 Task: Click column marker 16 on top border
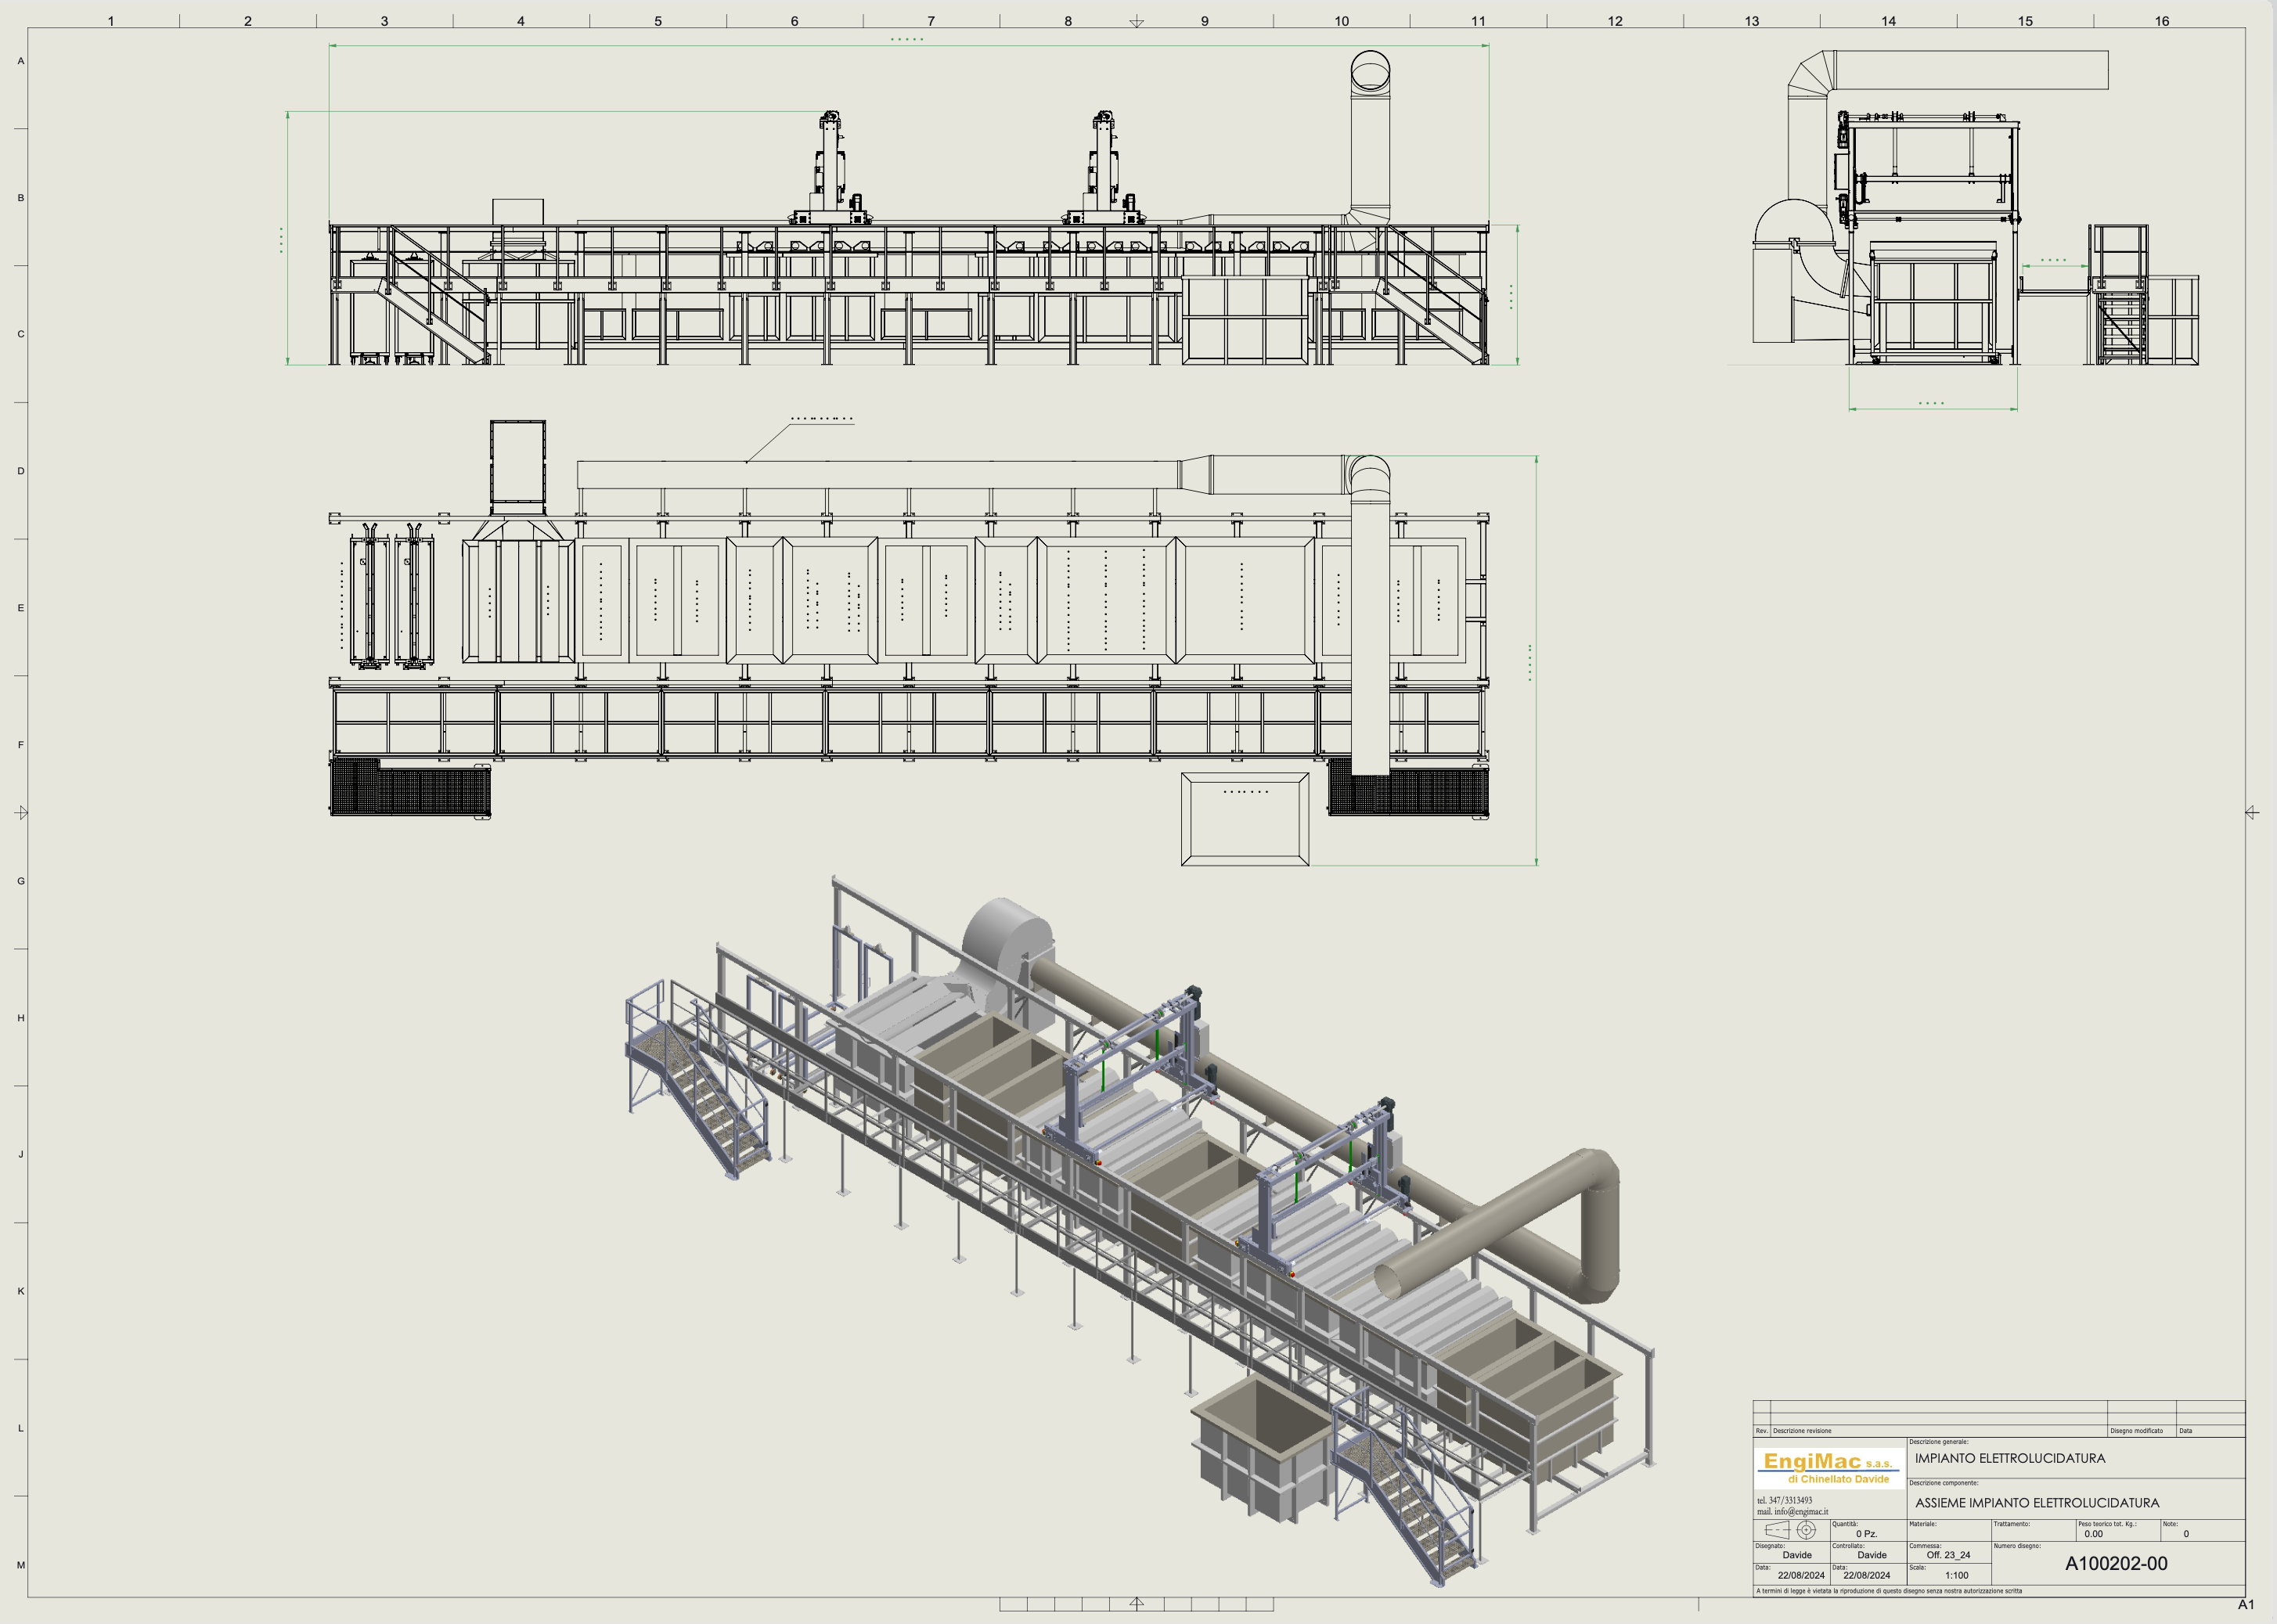(2162, 21)
